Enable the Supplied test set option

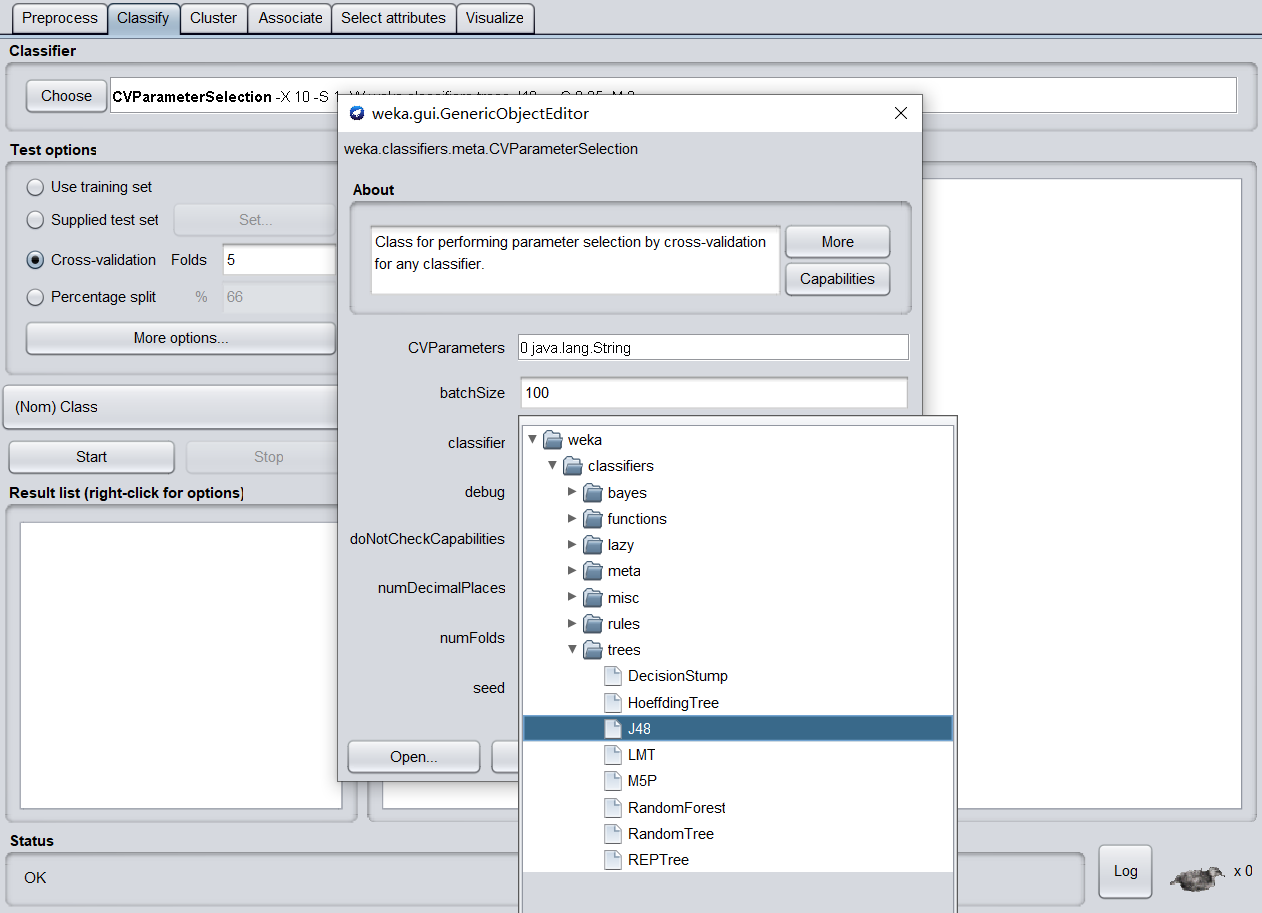pyautogui.click(x=35, y=220)
